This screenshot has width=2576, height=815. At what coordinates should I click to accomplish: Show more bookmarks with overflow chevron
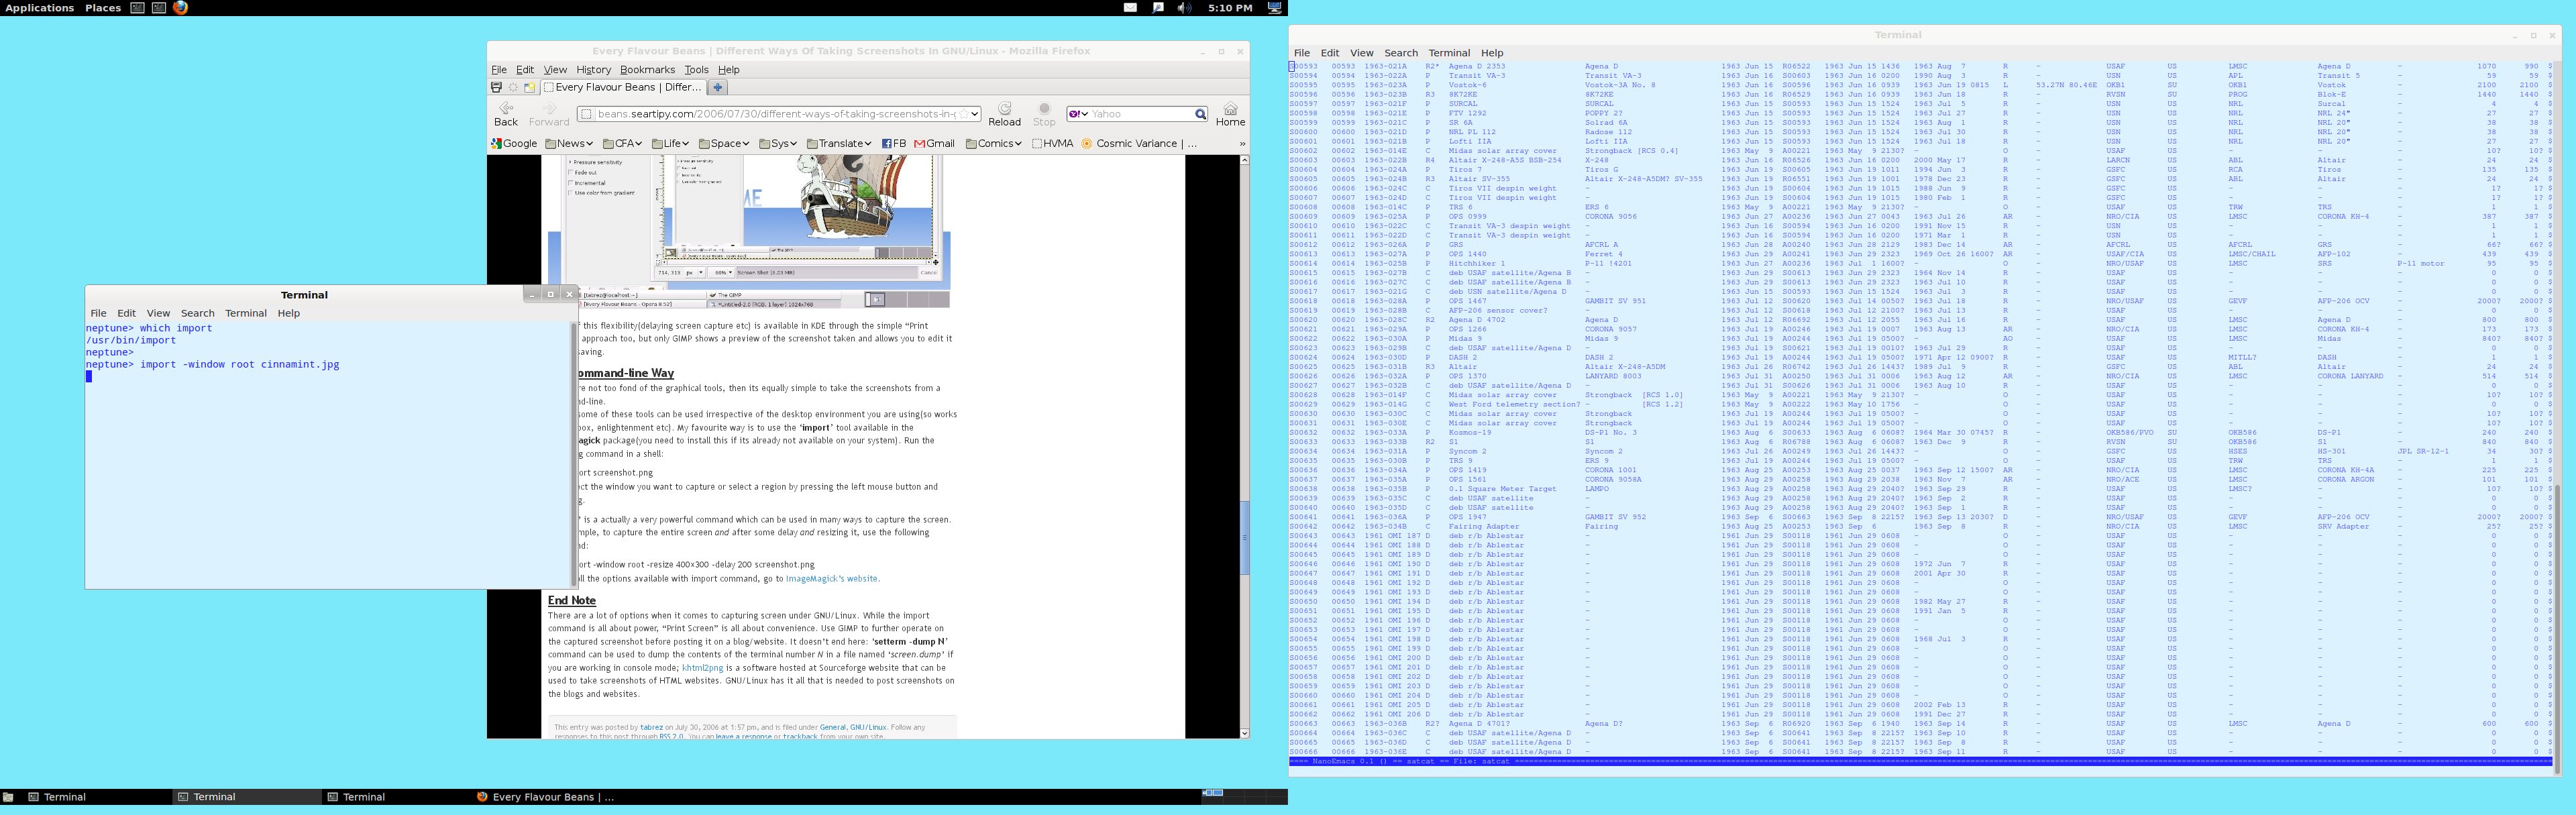[1242, 143]
